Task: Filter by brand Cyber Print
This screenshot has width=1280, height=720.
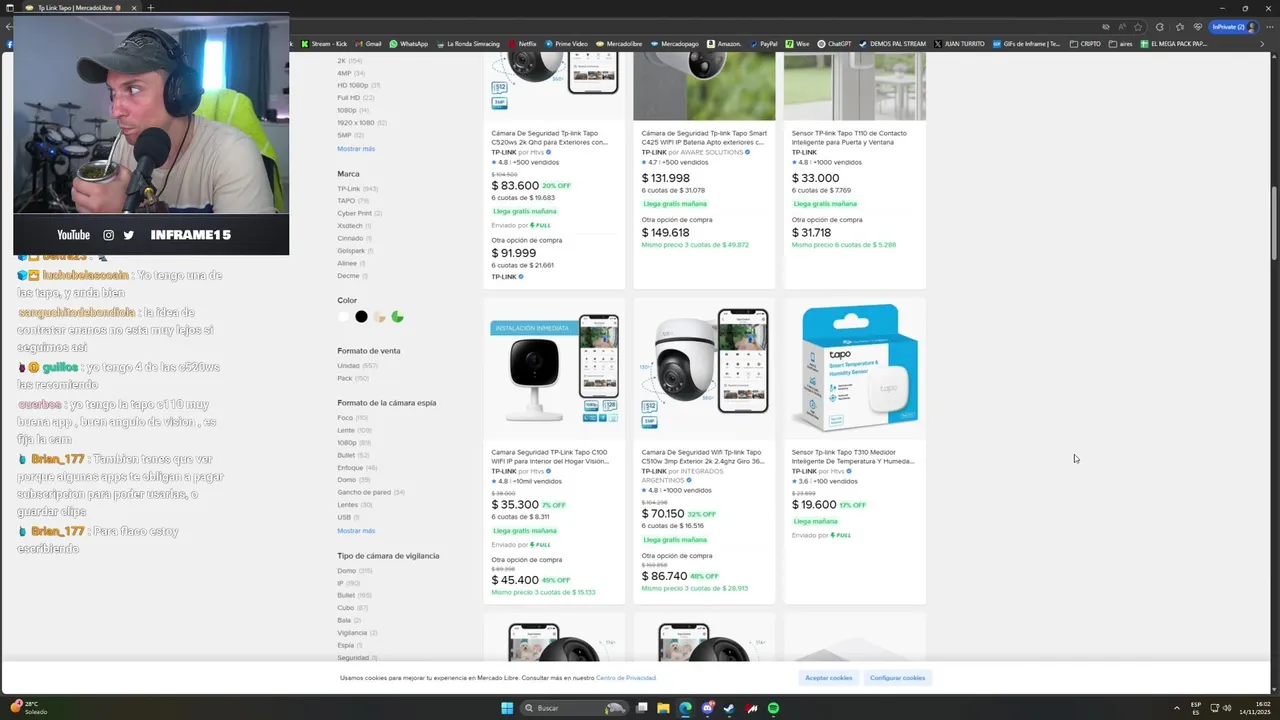Action: tap(359, 213)
